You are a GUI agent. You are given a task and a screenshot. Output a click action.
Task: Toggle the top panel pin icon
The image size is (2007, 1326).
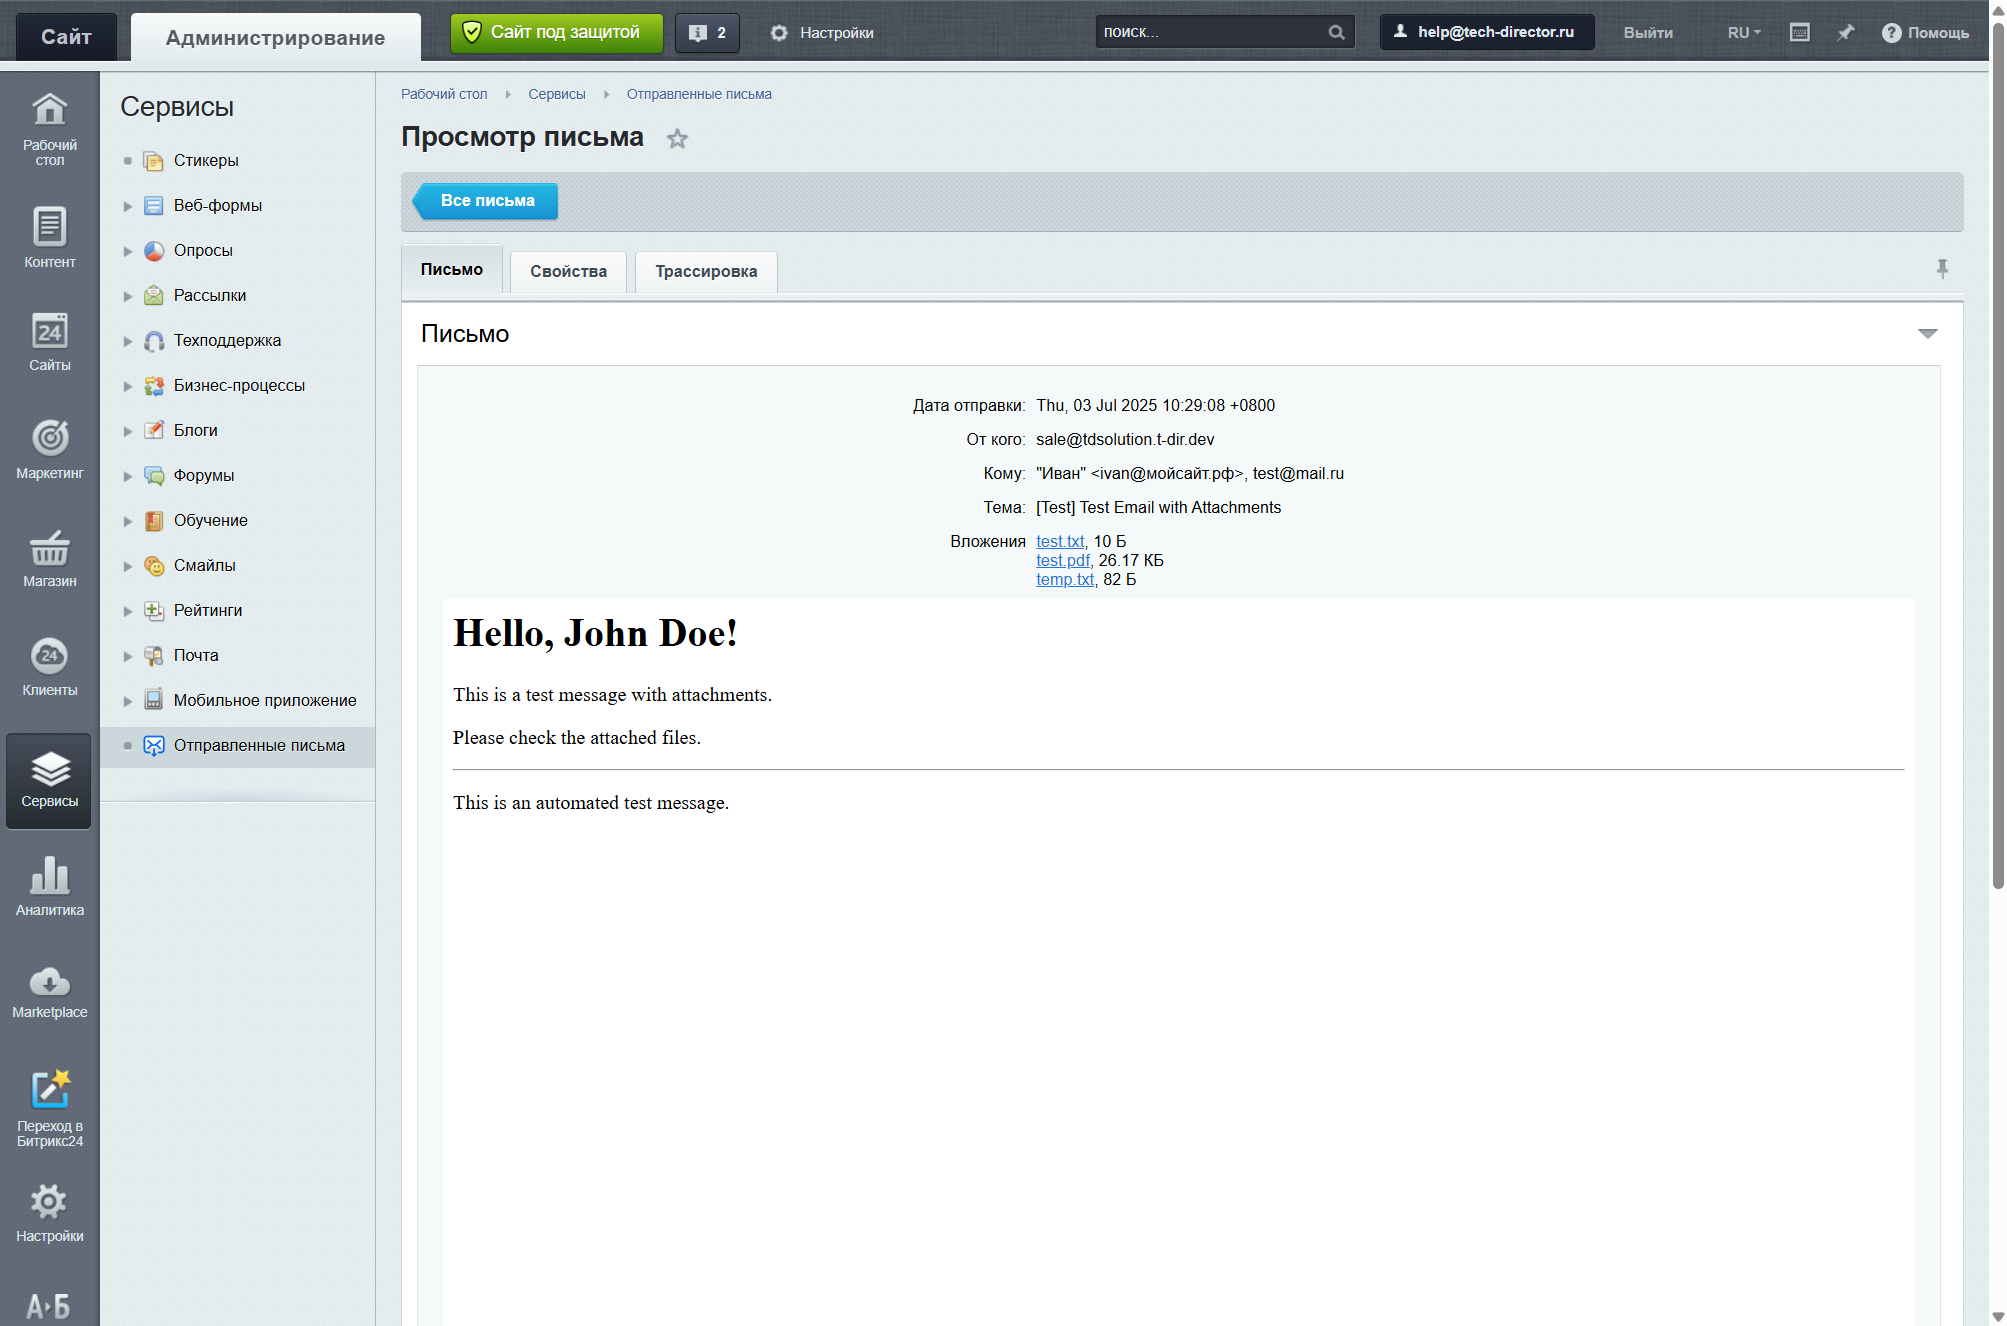point(1845,33)
